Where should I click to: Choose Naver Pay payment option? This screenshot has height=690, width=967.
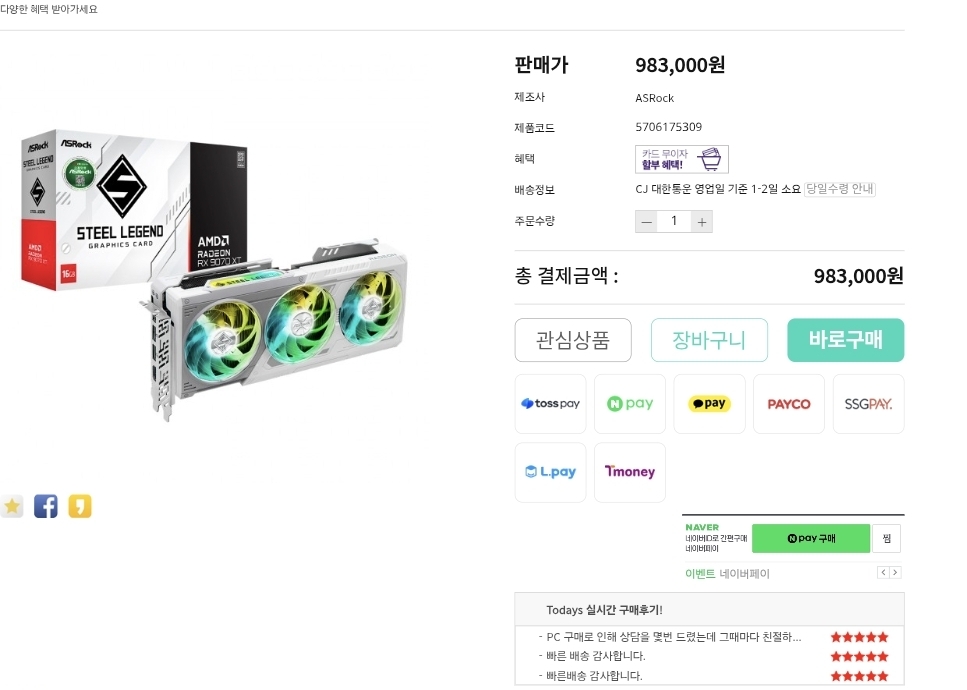(630, 404)
